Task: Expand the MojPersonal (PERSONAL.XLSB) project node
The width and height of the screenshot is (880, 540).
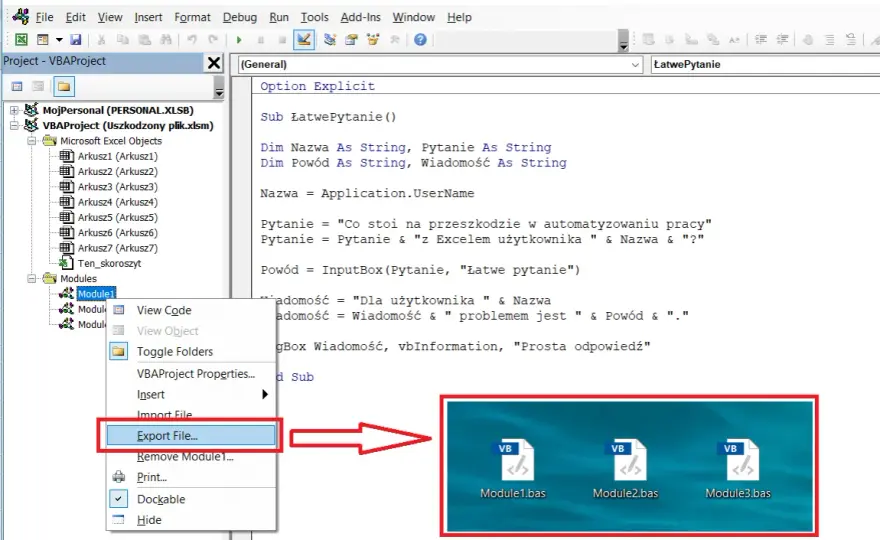Action: click(14, 111)
